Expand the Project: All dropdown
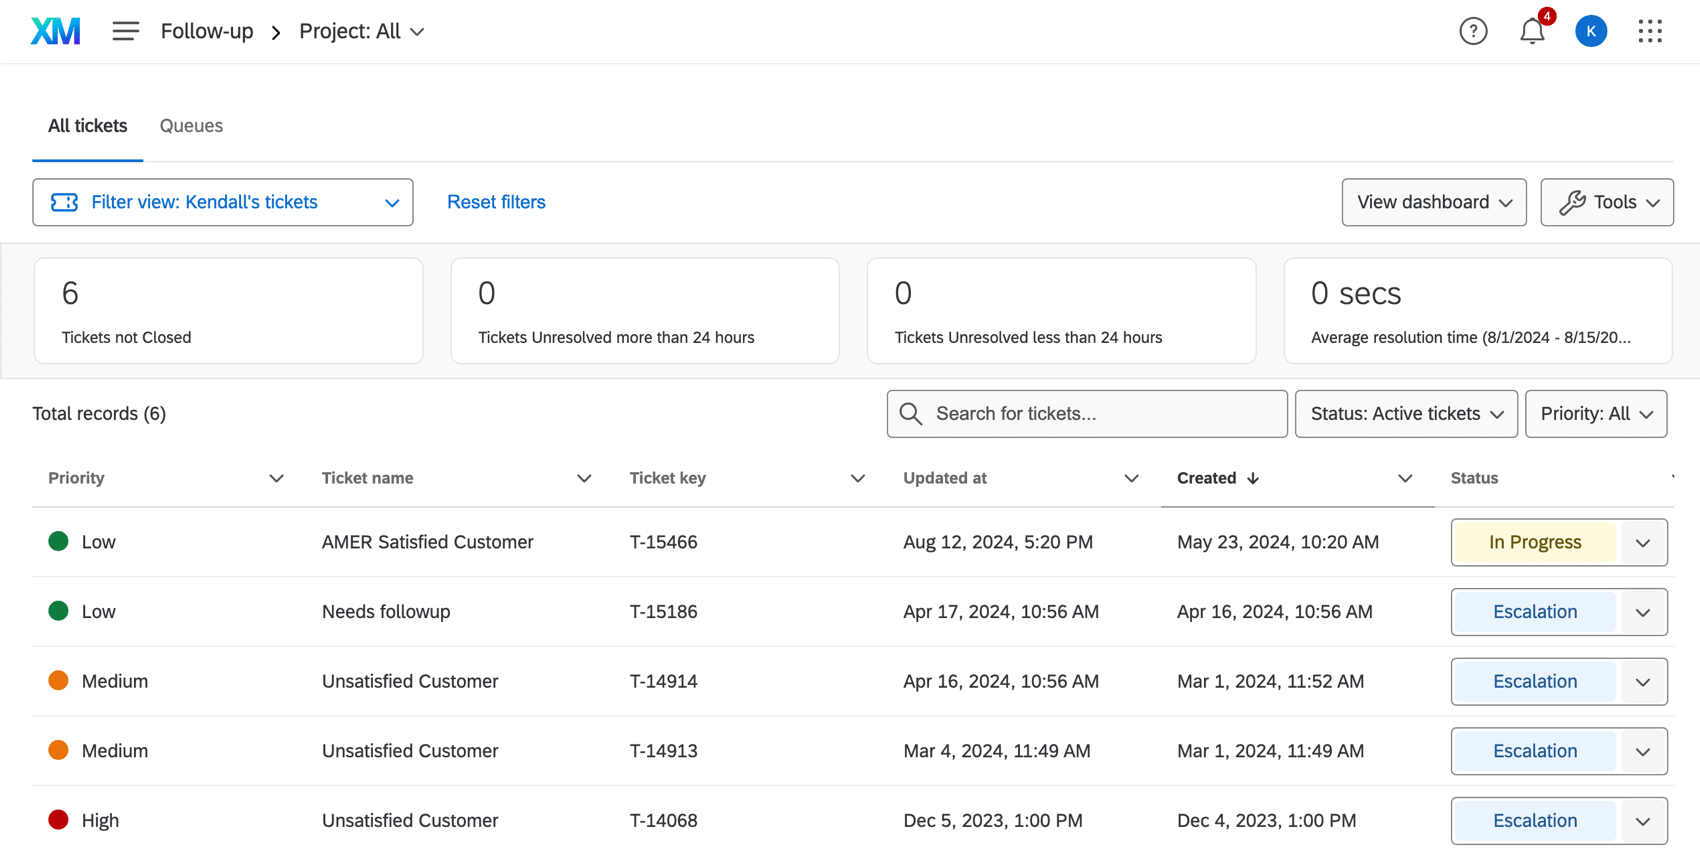 click(x=362, y=31)
